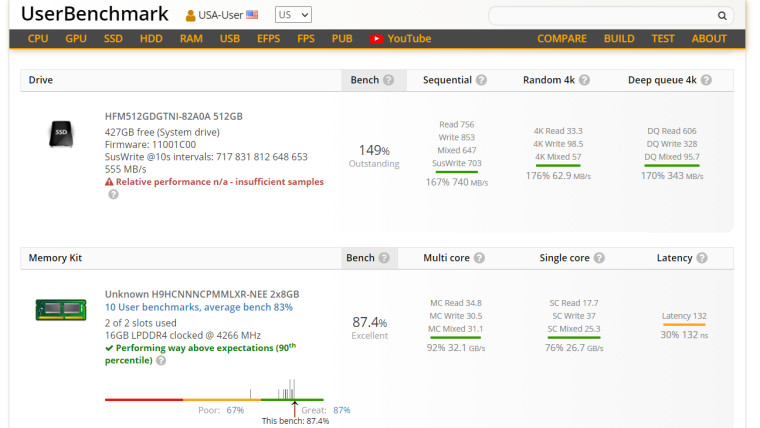Open the USB menu
Image resolution: width=760 pixels, height=428 pixels.
230,39
